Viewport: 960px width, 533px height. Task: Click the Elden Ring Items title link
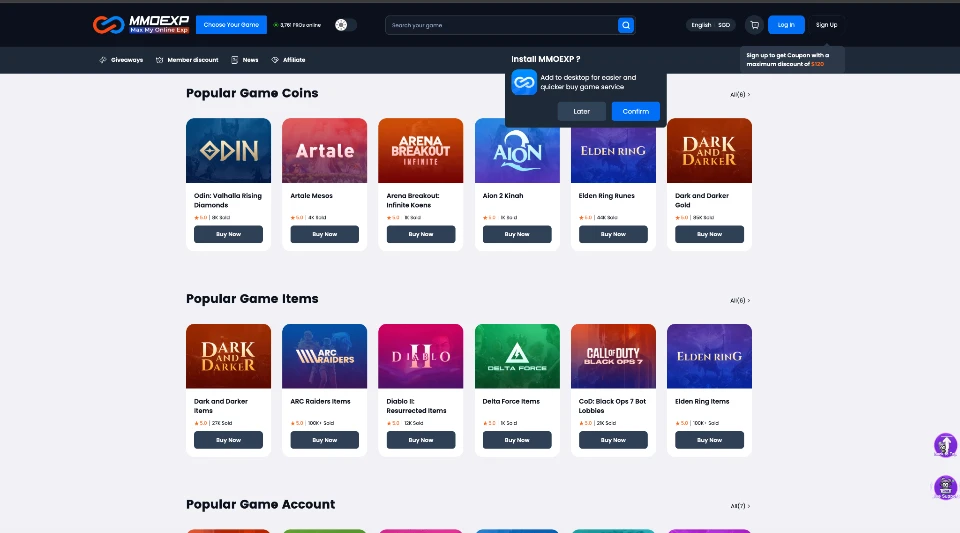tap(702, 401)
